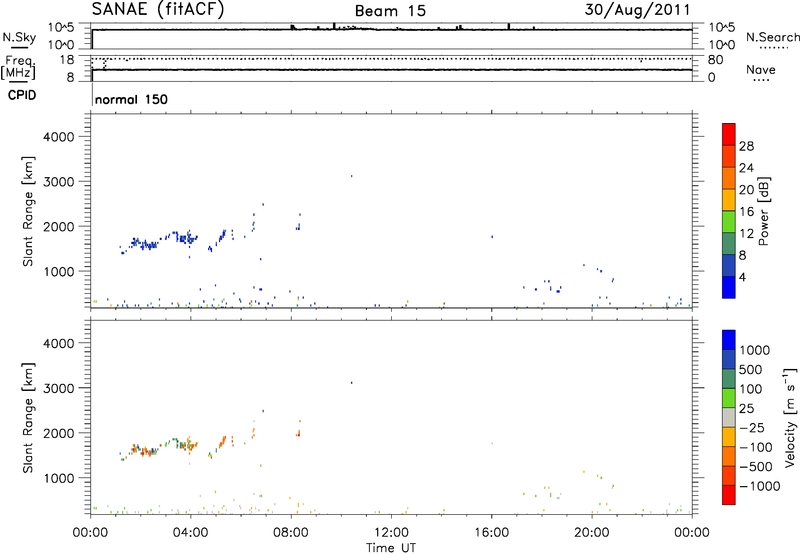Screen dimensions: 800x554
Task: Pick the bright blue bottom Power colorbar segment
Action: [729, 287]
